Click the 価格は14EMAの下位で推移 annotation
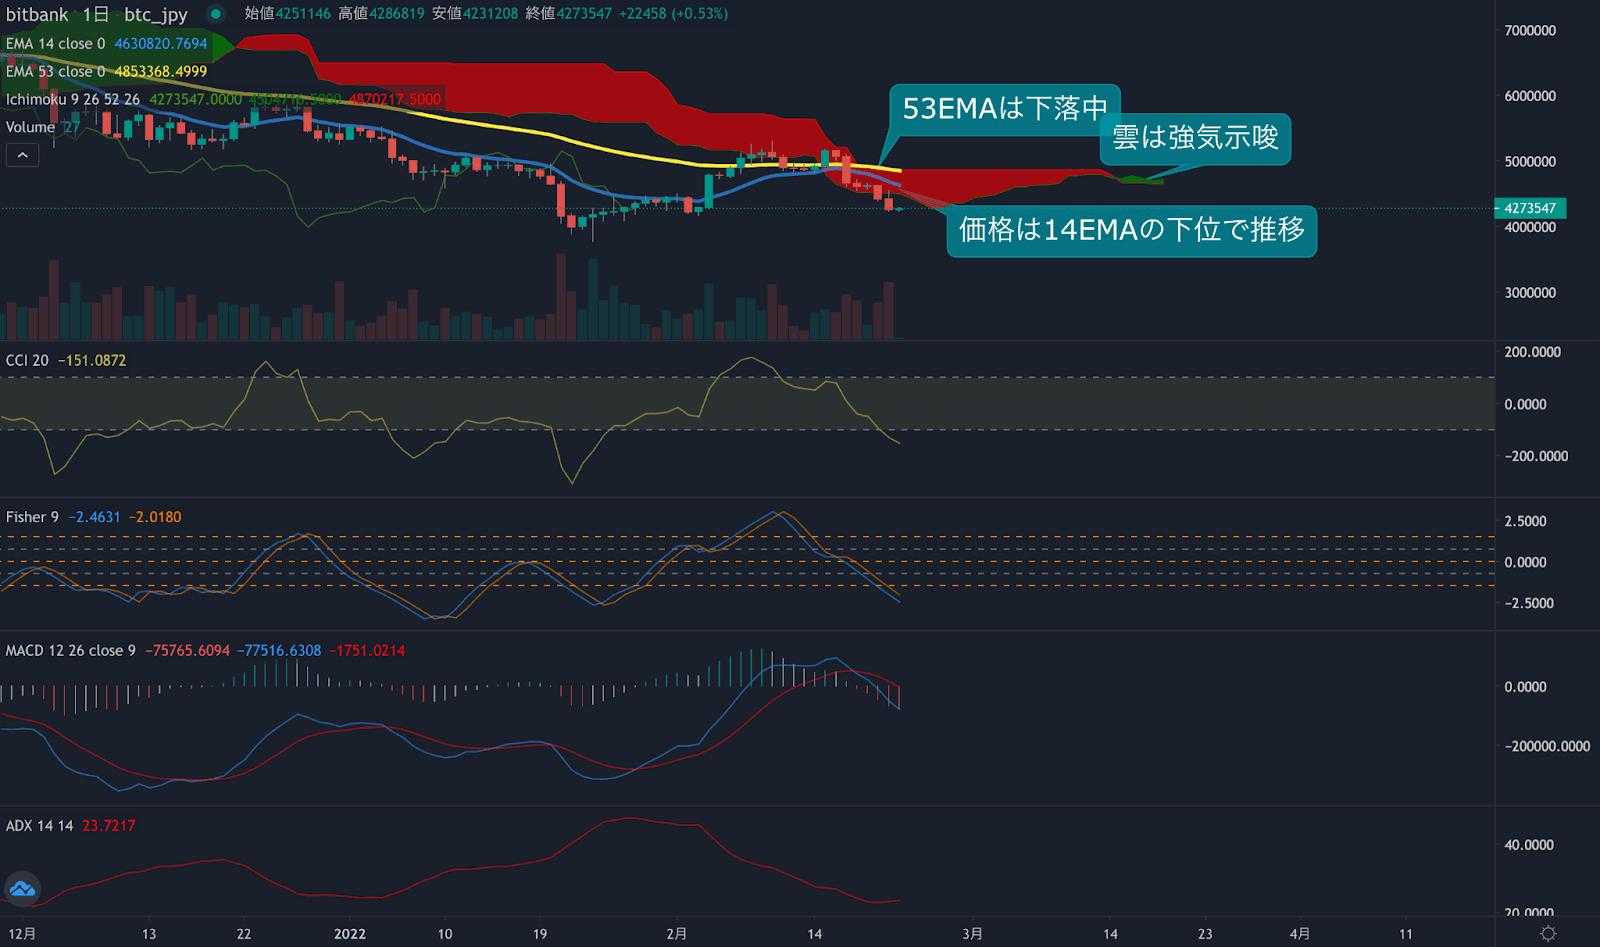 point(1131,230)
